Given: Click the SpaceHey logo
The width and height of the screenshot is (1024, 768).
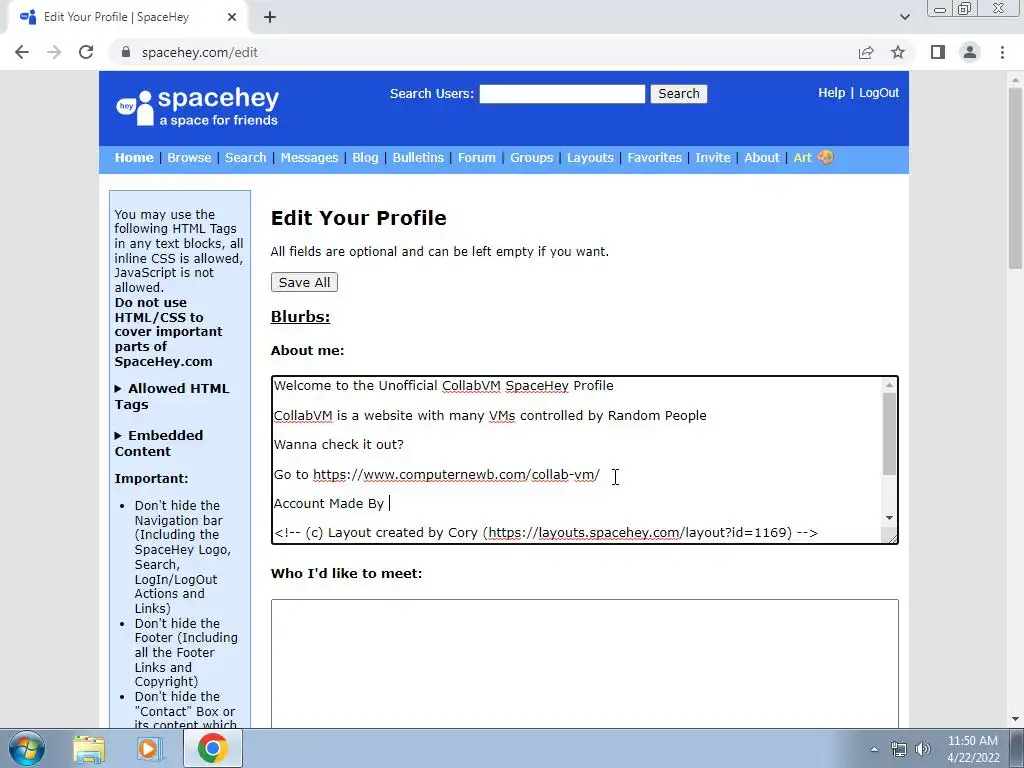Looking at the screenshot, I should [x=197, y=107].
